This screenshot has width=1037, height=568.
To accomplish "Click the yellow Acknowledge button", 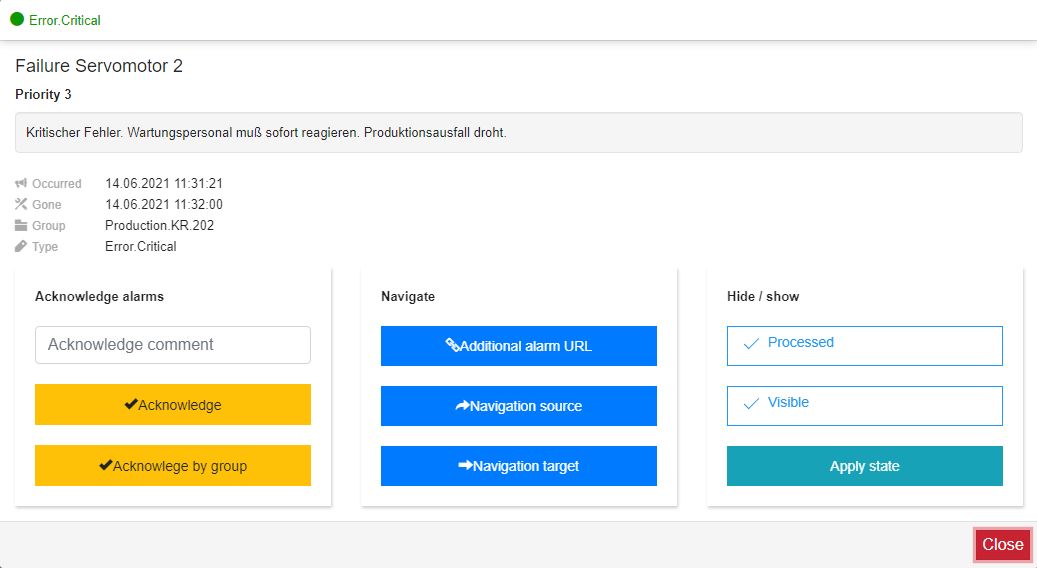I will (173, 405).
